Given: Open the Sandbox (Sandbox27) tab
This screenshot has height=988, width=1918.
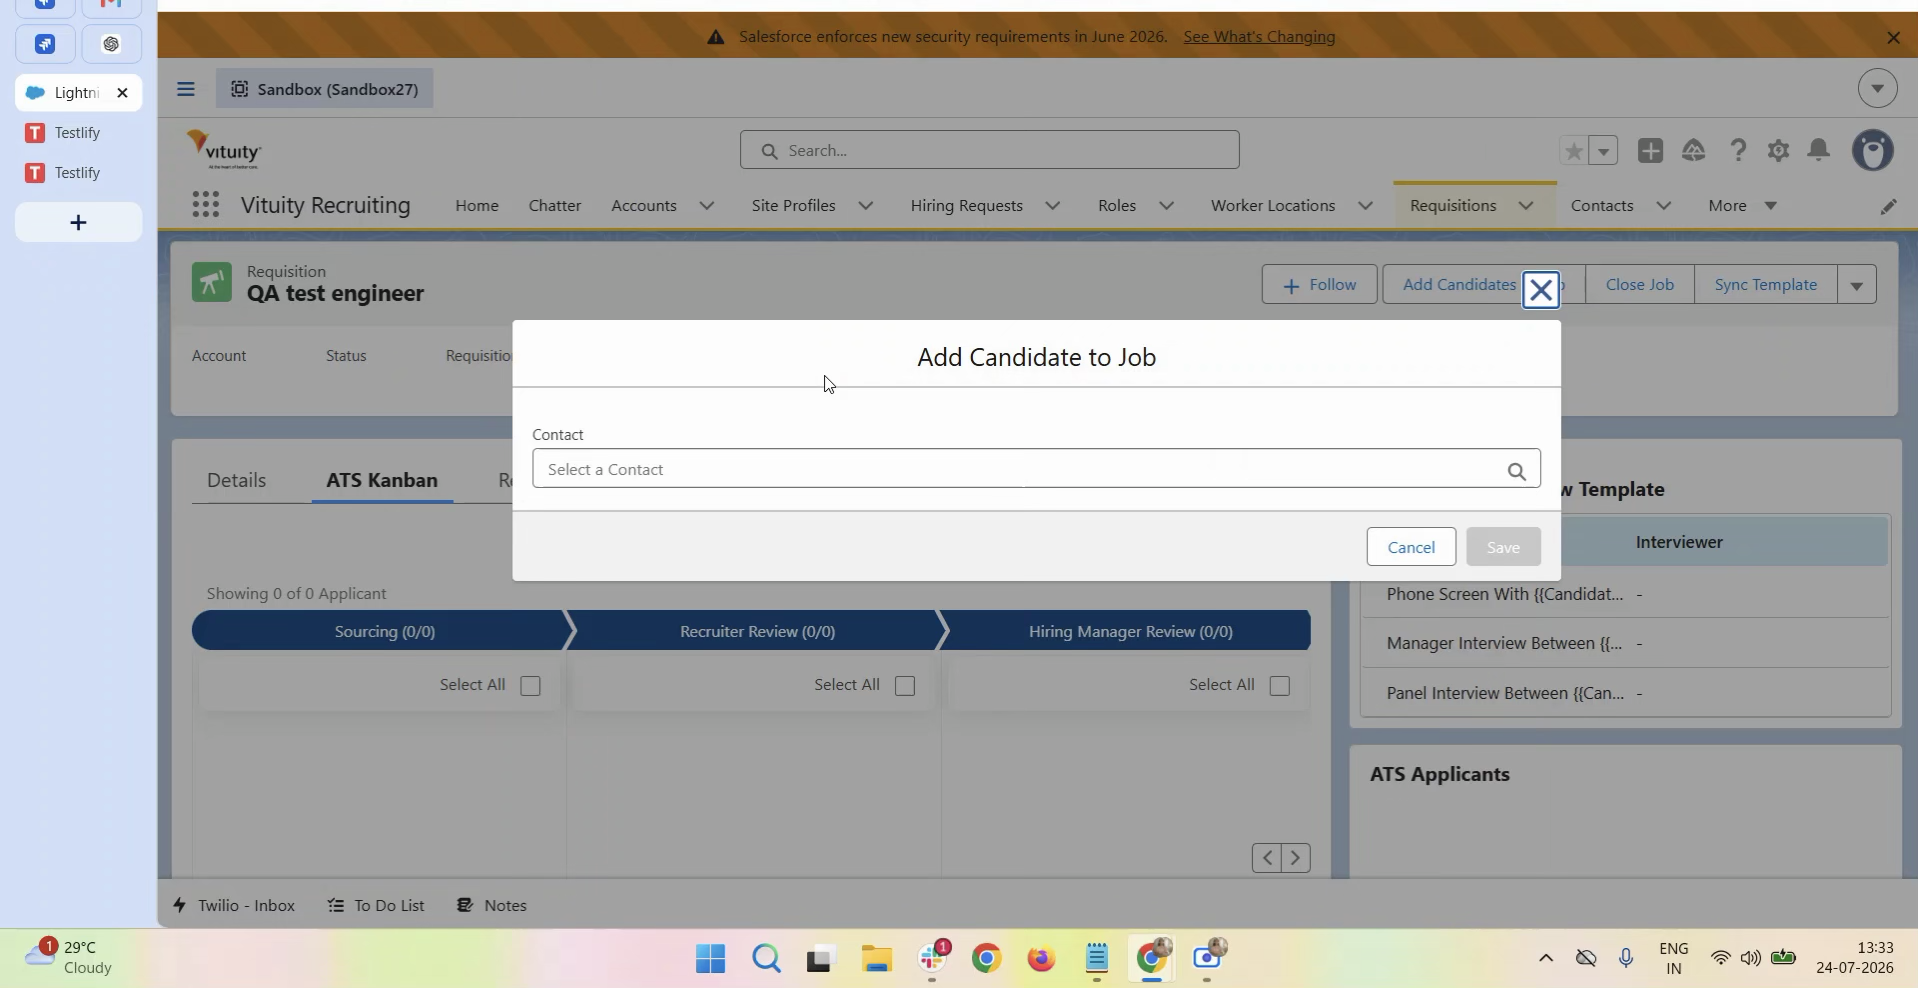Looking at the screenshot, I should pos(325,89).
